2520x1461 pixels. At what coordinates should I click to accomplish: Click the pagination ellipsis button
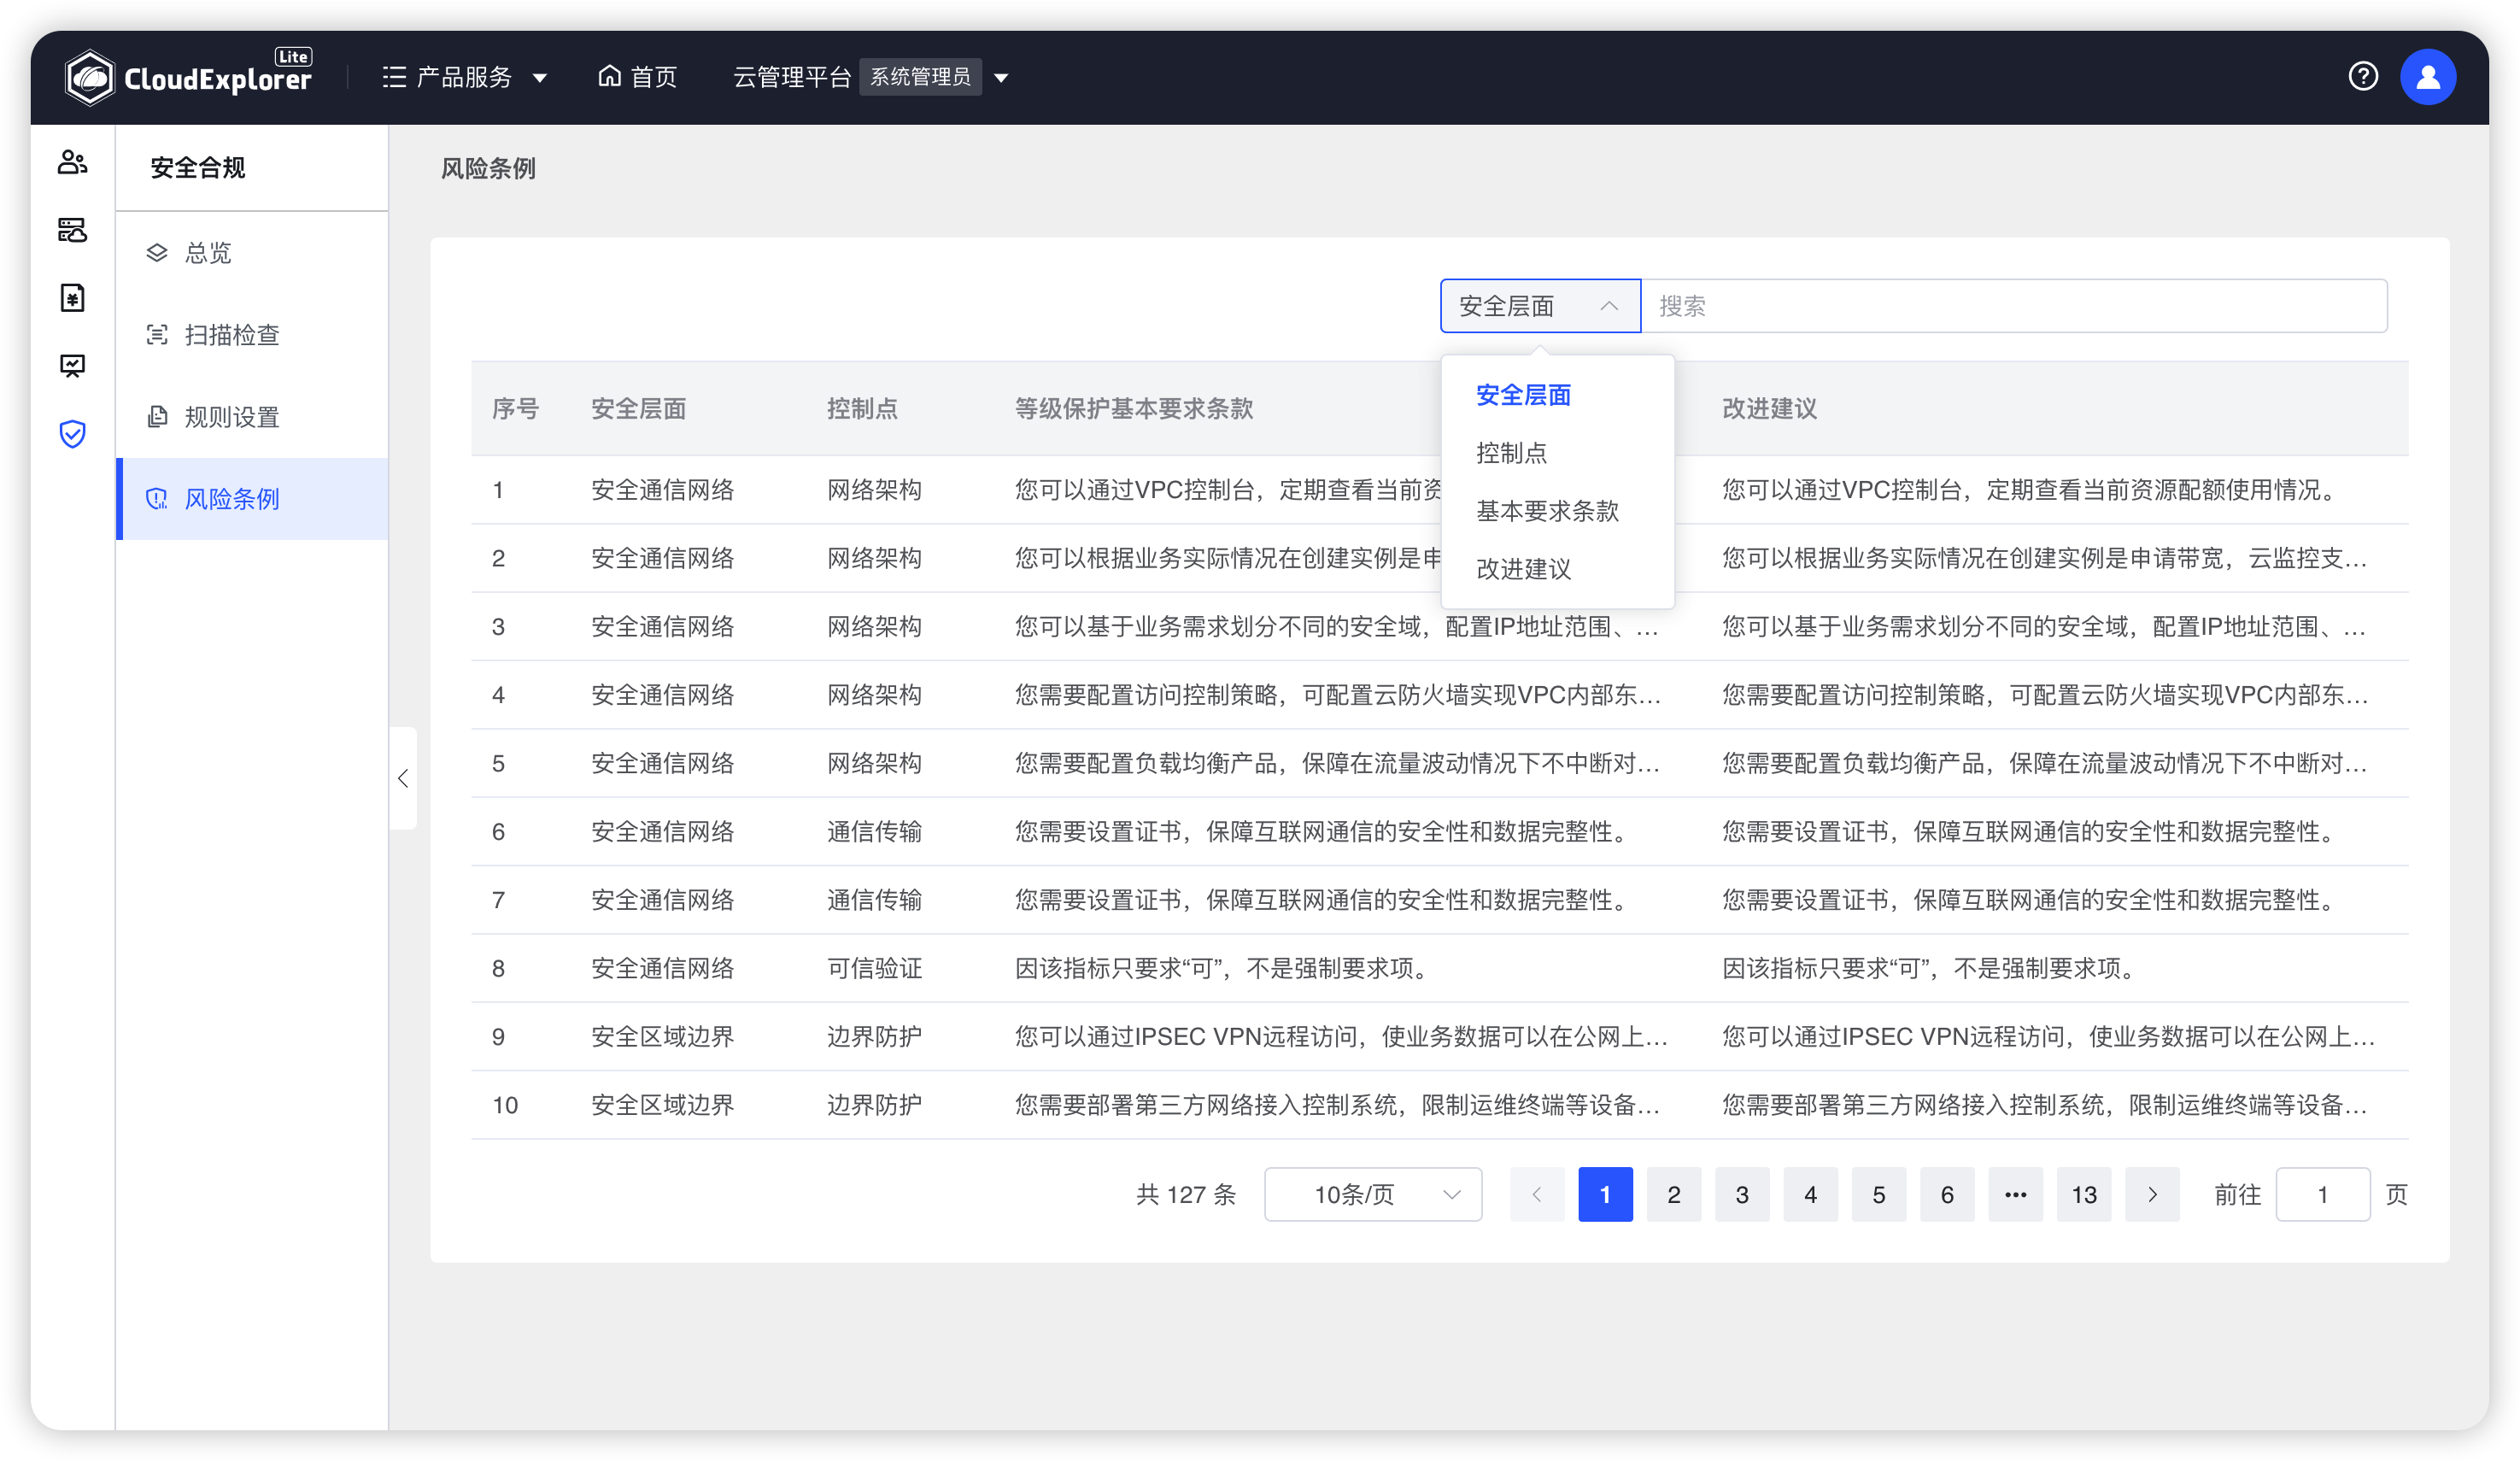point(2016,1194)
